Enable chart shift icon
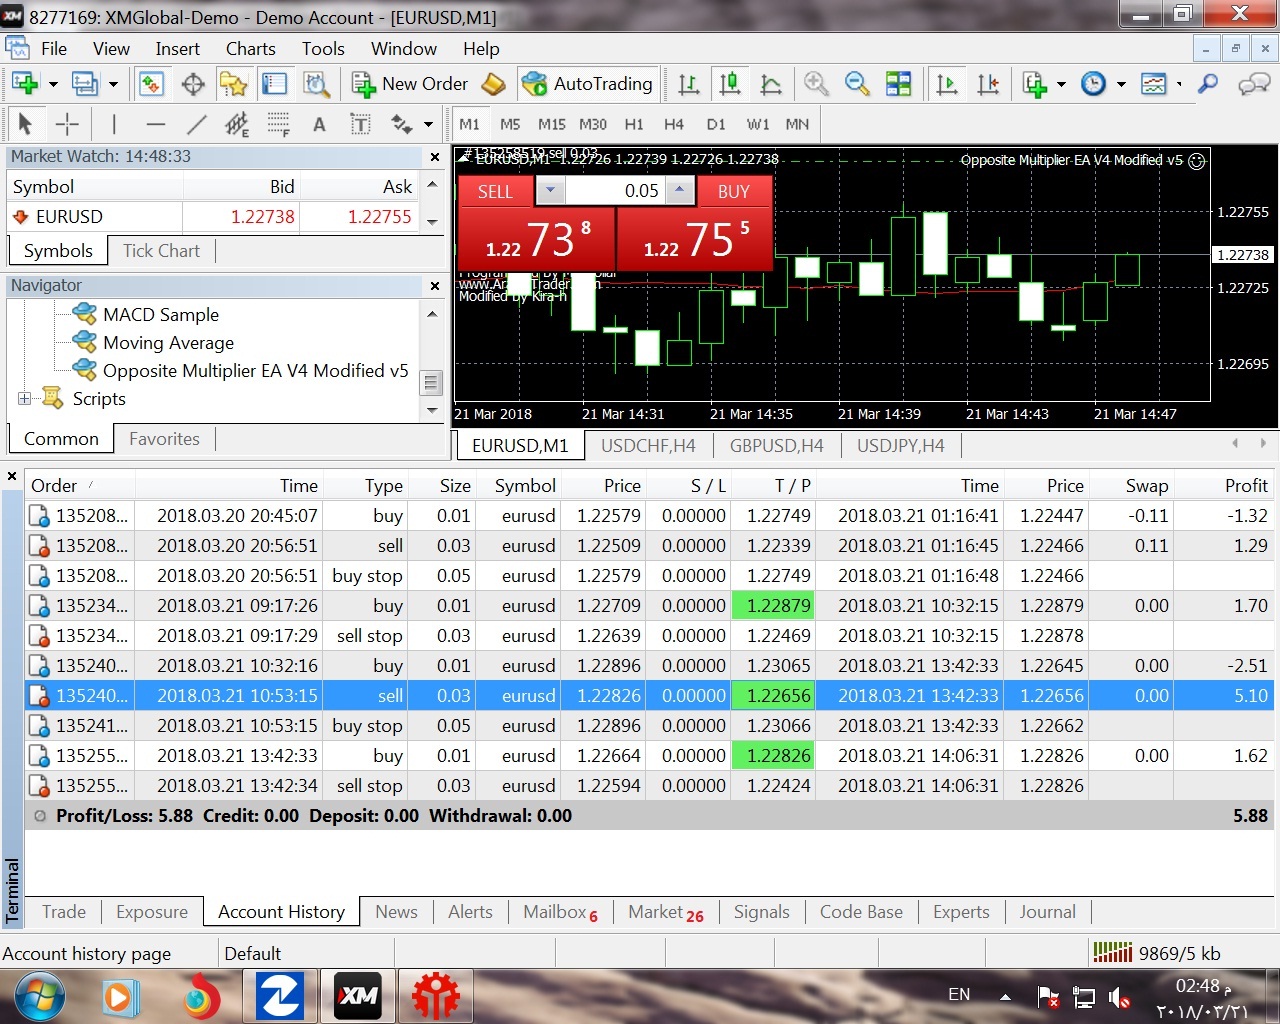The height and width of the screenshot is (1024, 1280). (x=988, y=84)
